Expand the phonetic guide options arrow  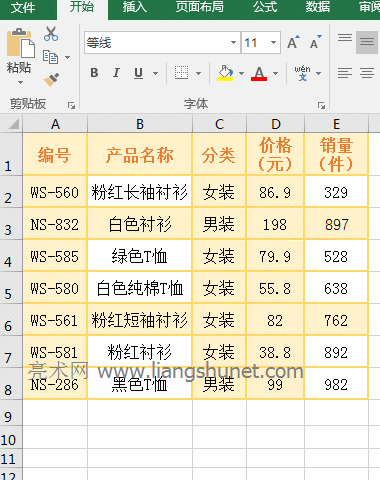point(318,73)
